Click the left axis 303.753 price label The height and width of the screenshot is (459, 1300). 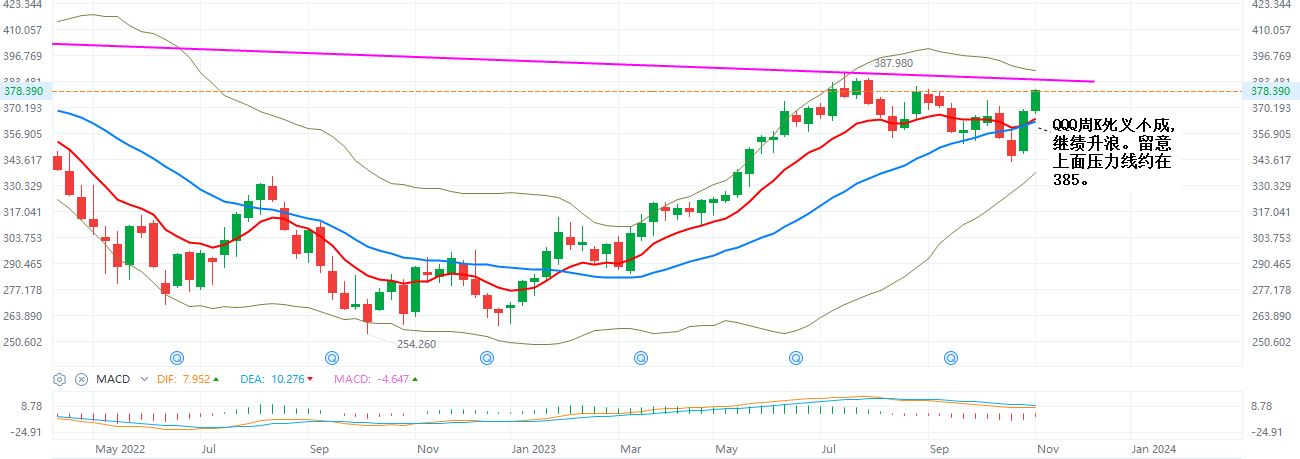[21, 238]
